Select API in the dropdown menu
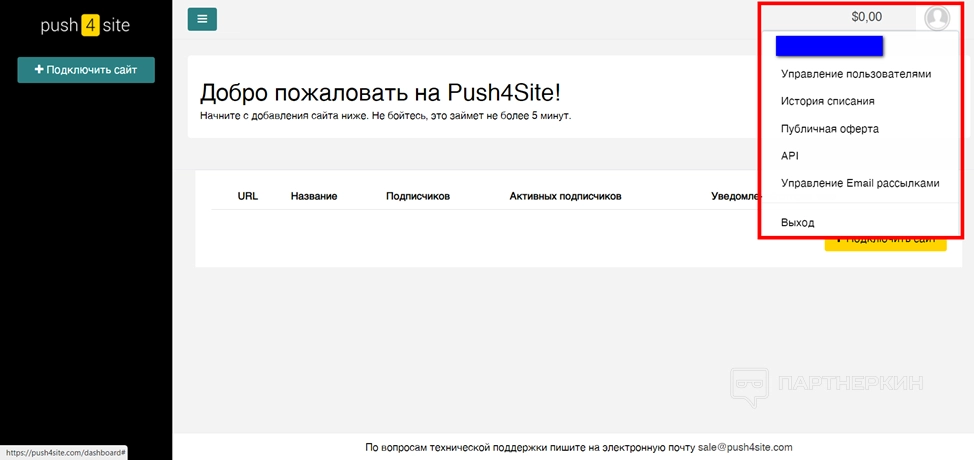 pos(790,156)
